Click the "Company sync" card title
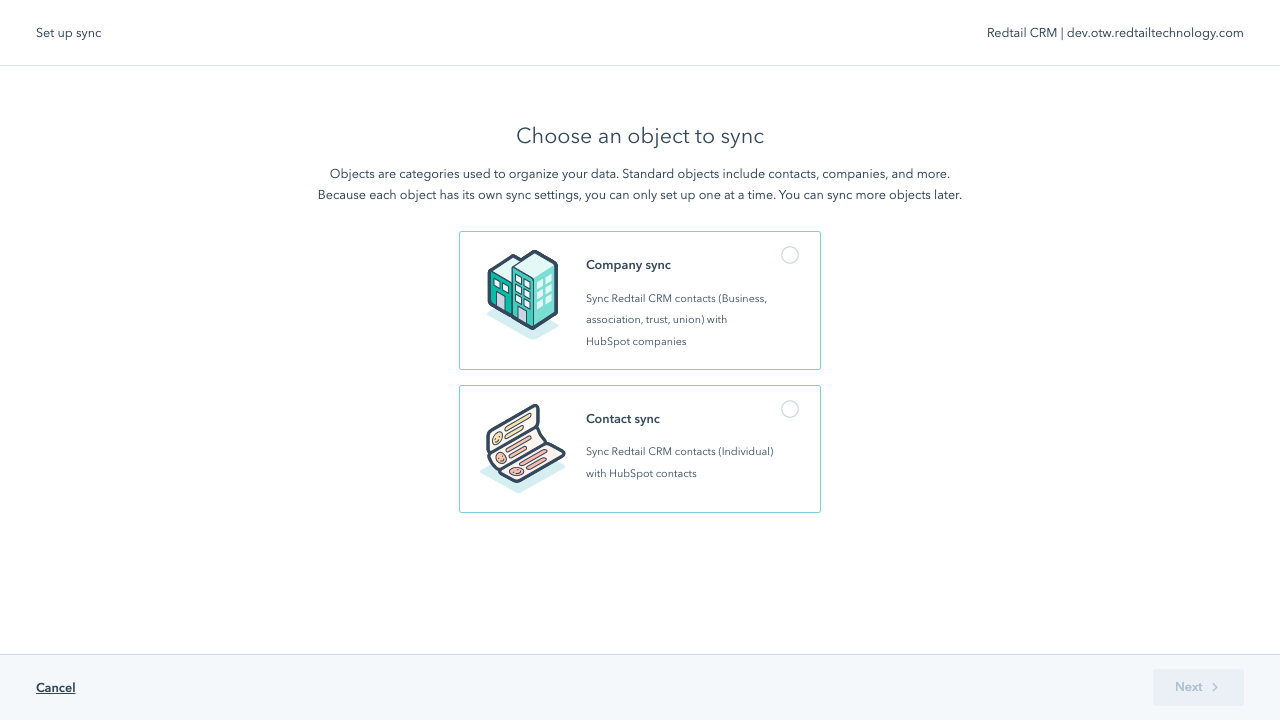1280x720 pixels. 628,265
